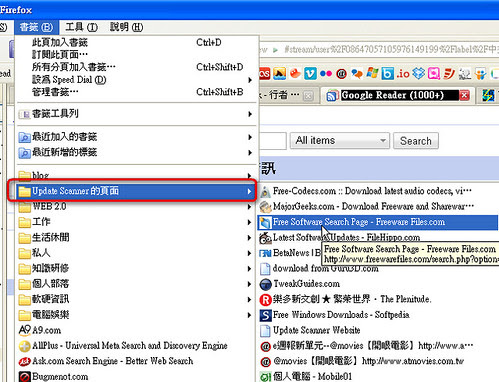Open the Bing 'b' bookmark icon
This screenshot has width=499, height=382.
(388, 73)
